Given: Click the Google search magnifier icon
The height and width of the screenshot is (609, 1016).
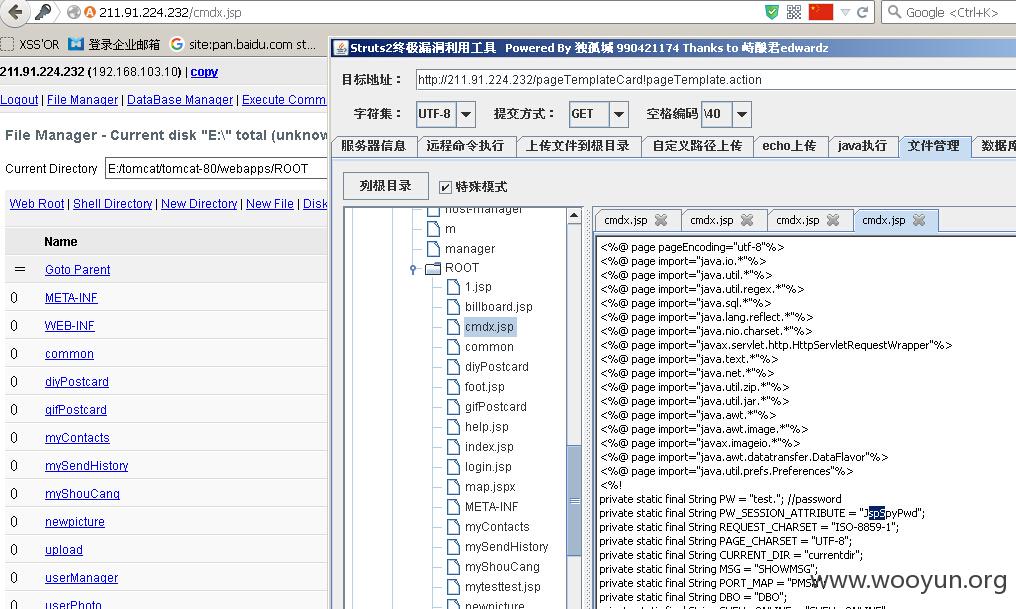Looking at the screenshot, I should (894, 12).
